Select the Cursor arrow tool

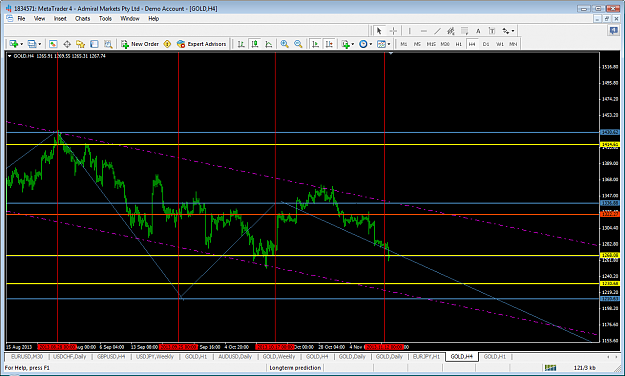[x=379, y=31]
